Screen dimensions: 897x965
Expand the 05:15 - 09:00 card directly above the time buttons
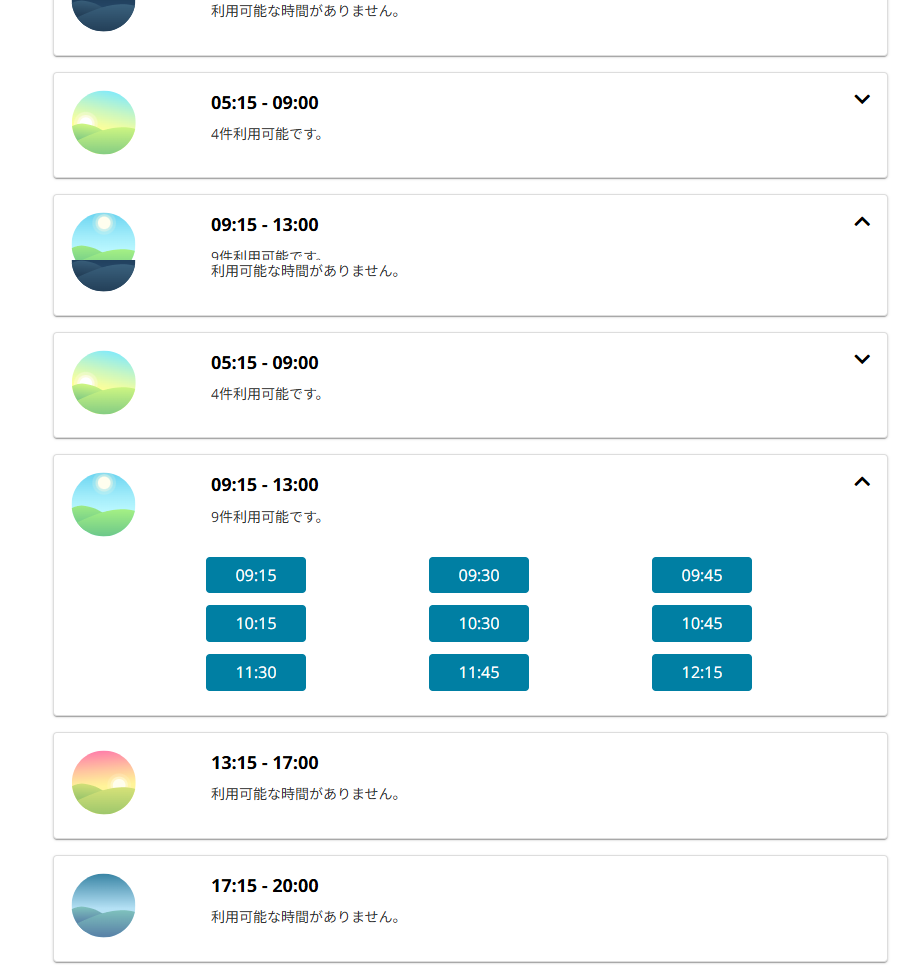point(862,360)
